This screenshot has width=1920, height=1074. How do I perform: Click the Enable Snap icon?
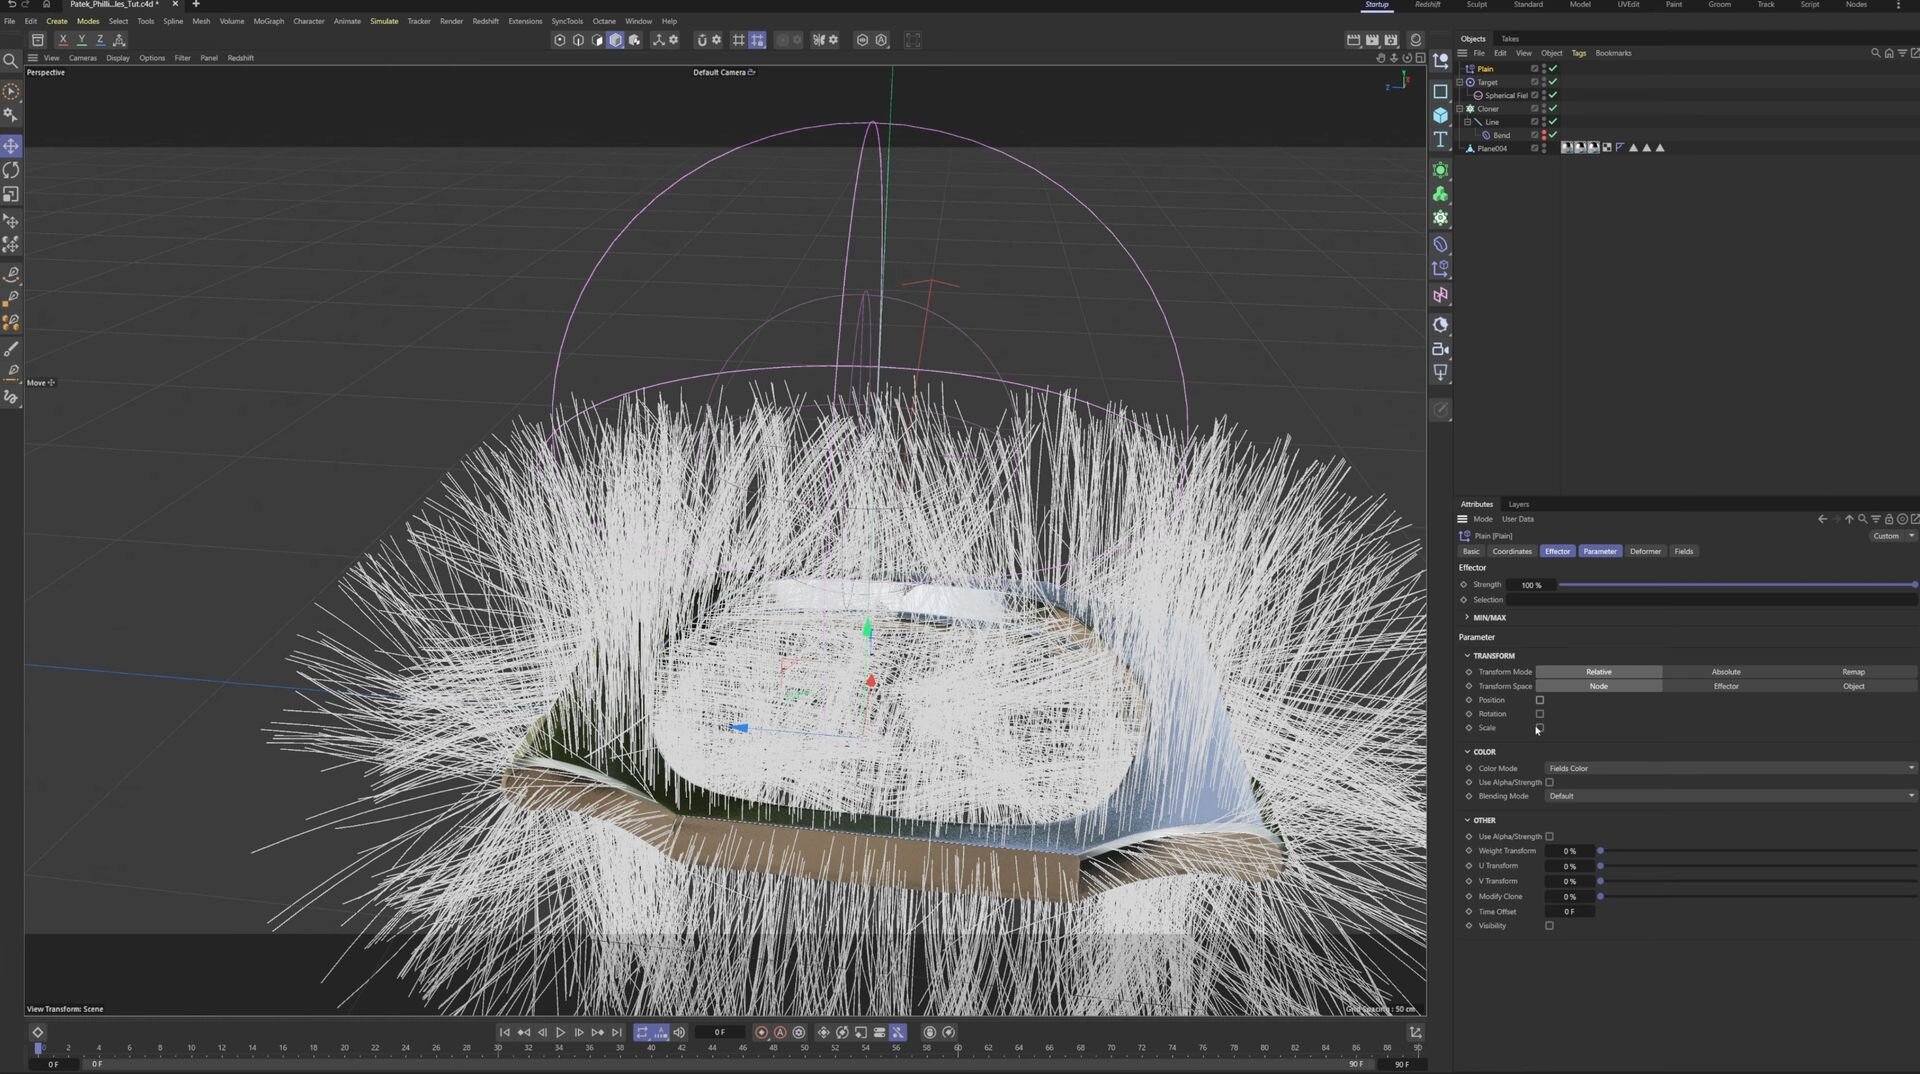702,40
